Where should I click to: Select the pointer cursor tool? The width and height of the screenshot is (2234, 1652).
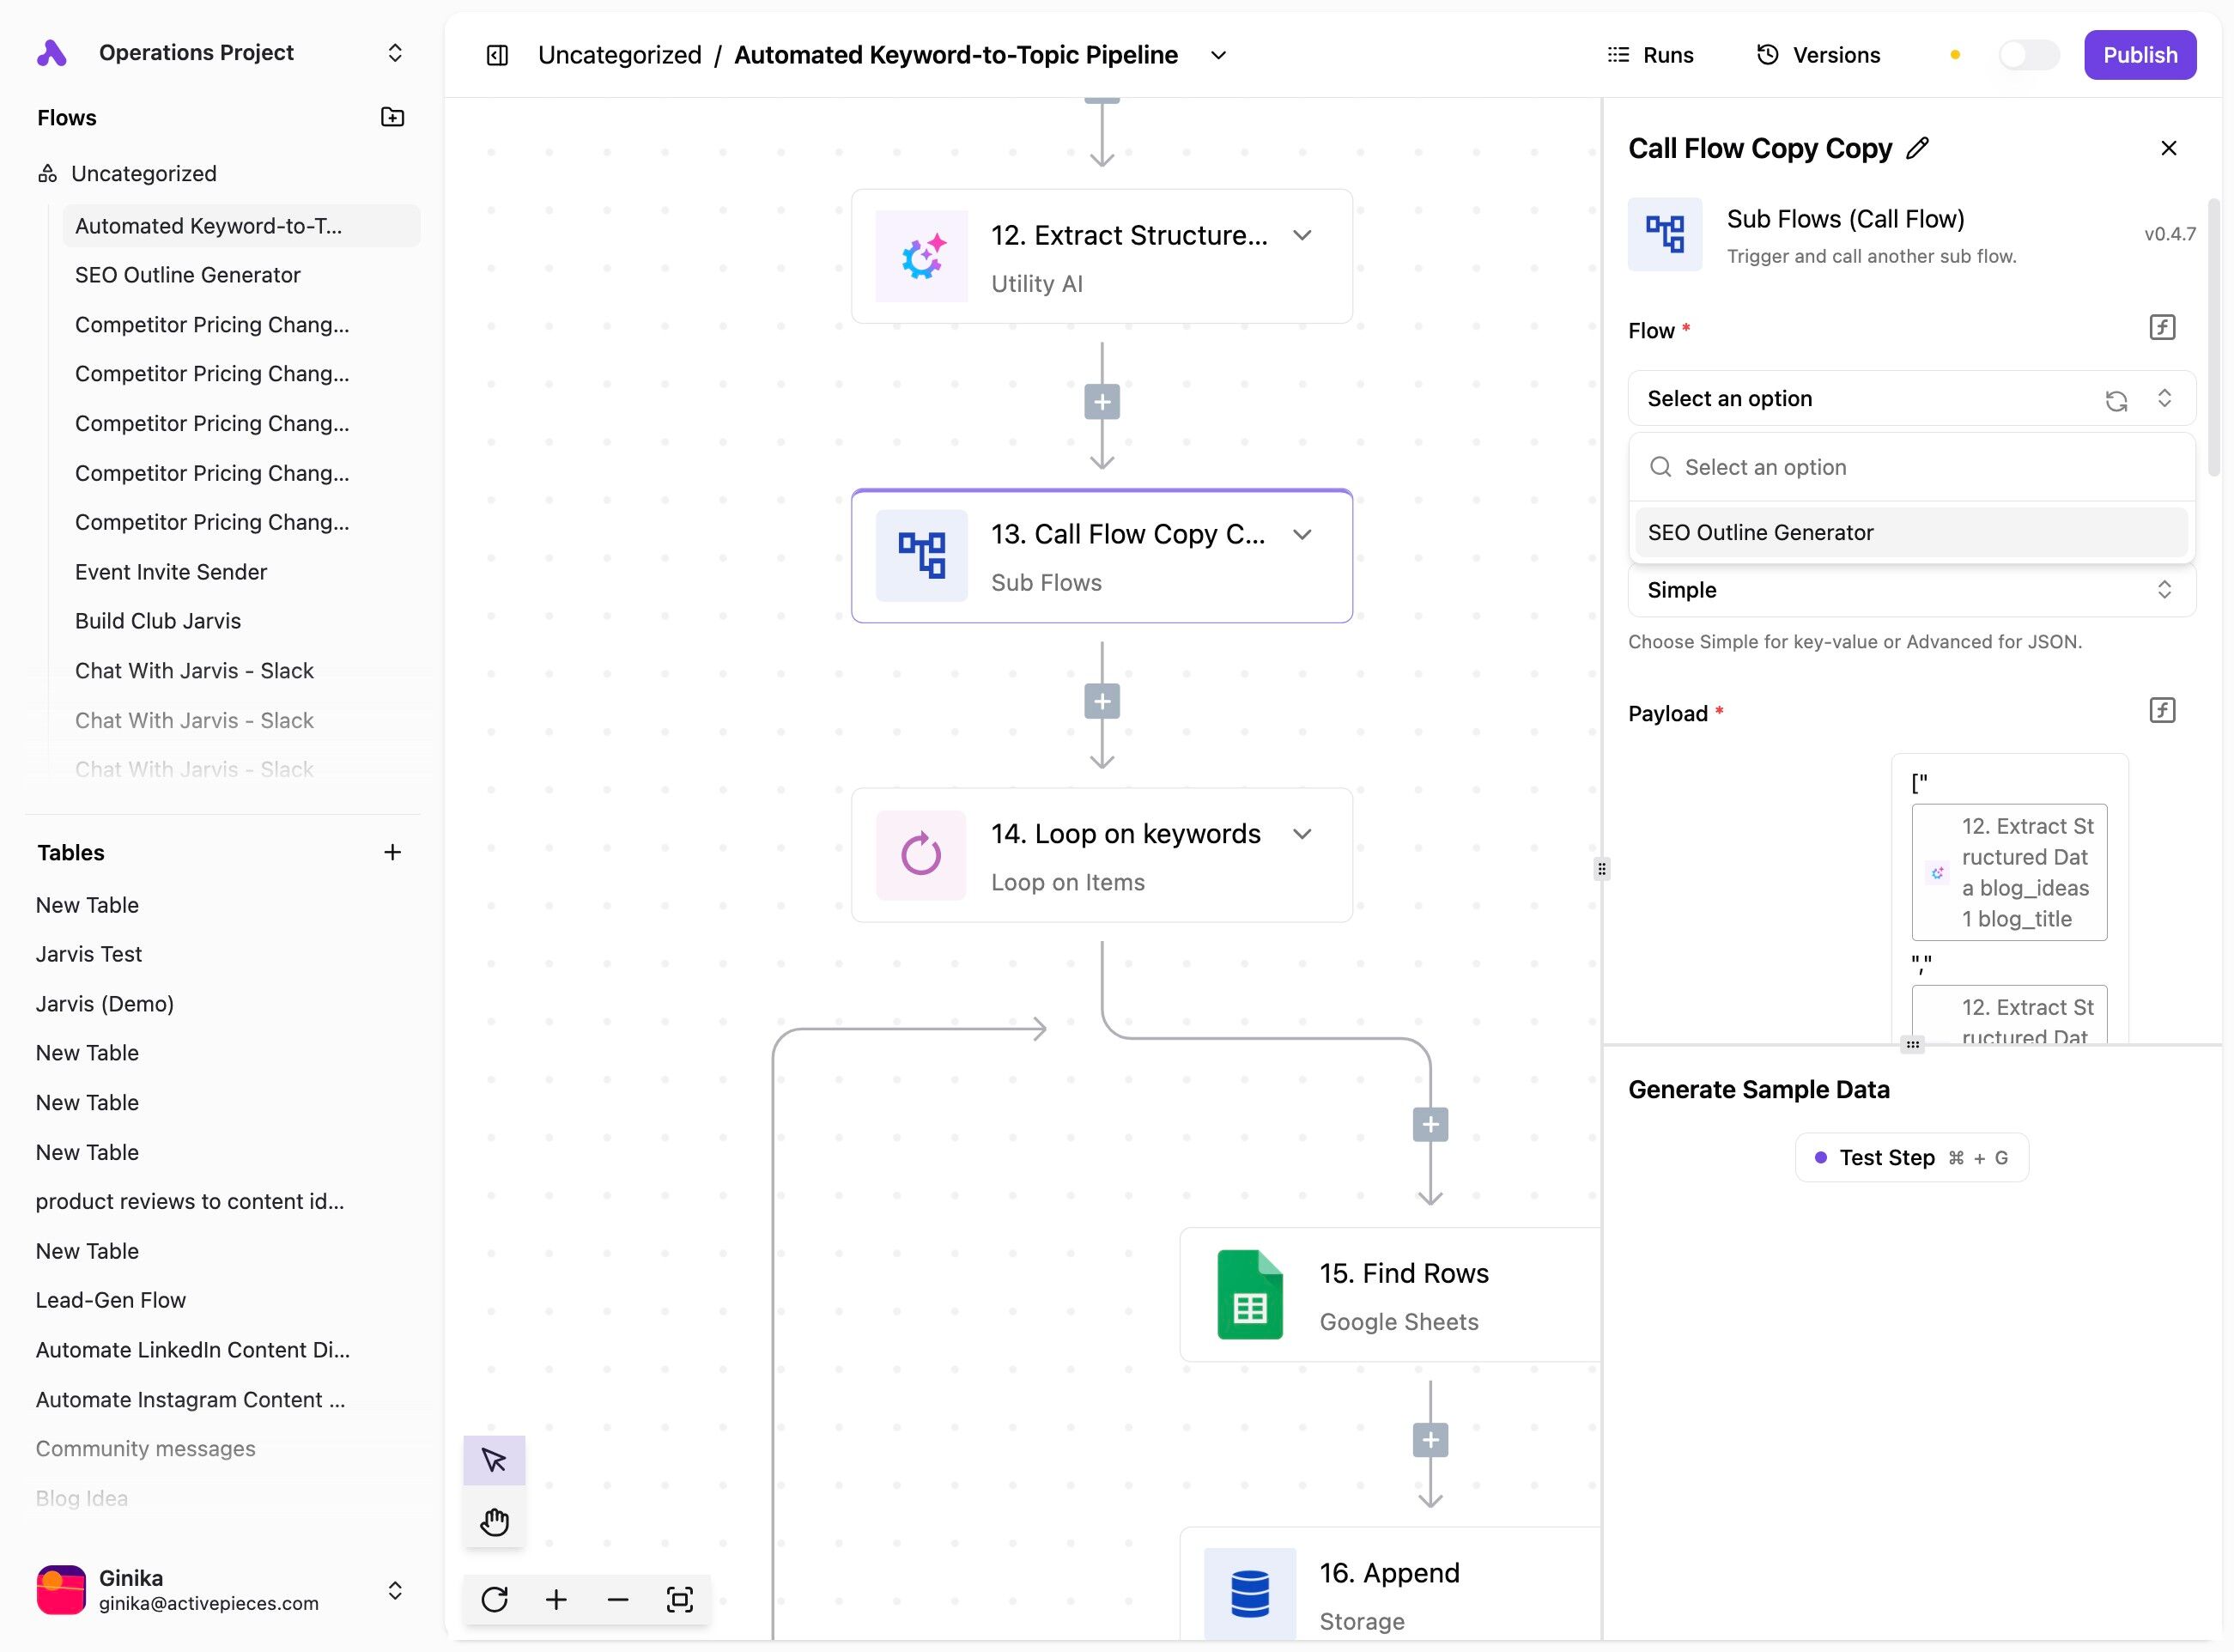pyautogui.click(x=494, y=1460)
